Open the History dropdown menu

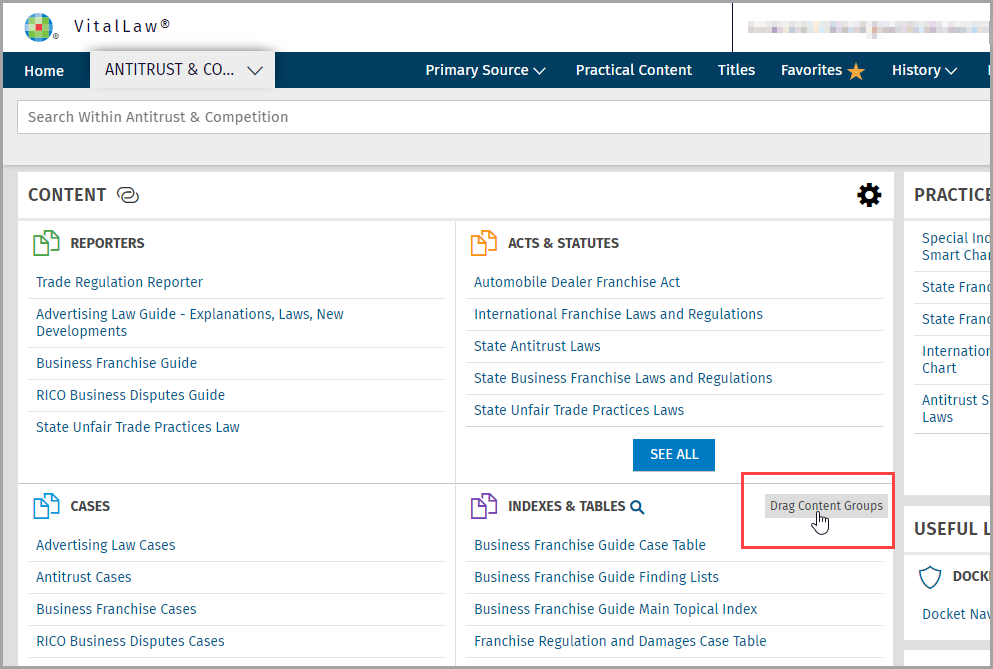pyautogui.click(x=924, y=70)
